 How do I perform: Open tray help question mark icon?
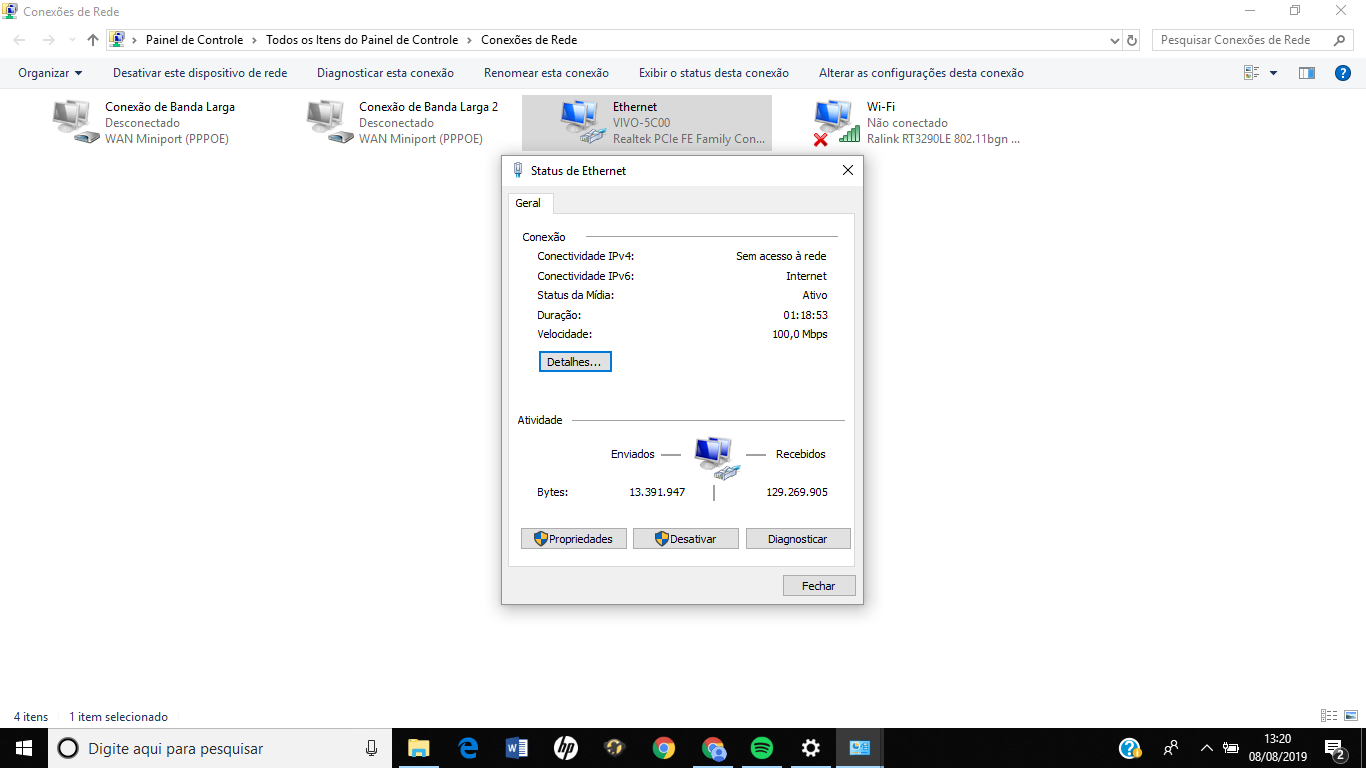click(x=1130, y=748)
